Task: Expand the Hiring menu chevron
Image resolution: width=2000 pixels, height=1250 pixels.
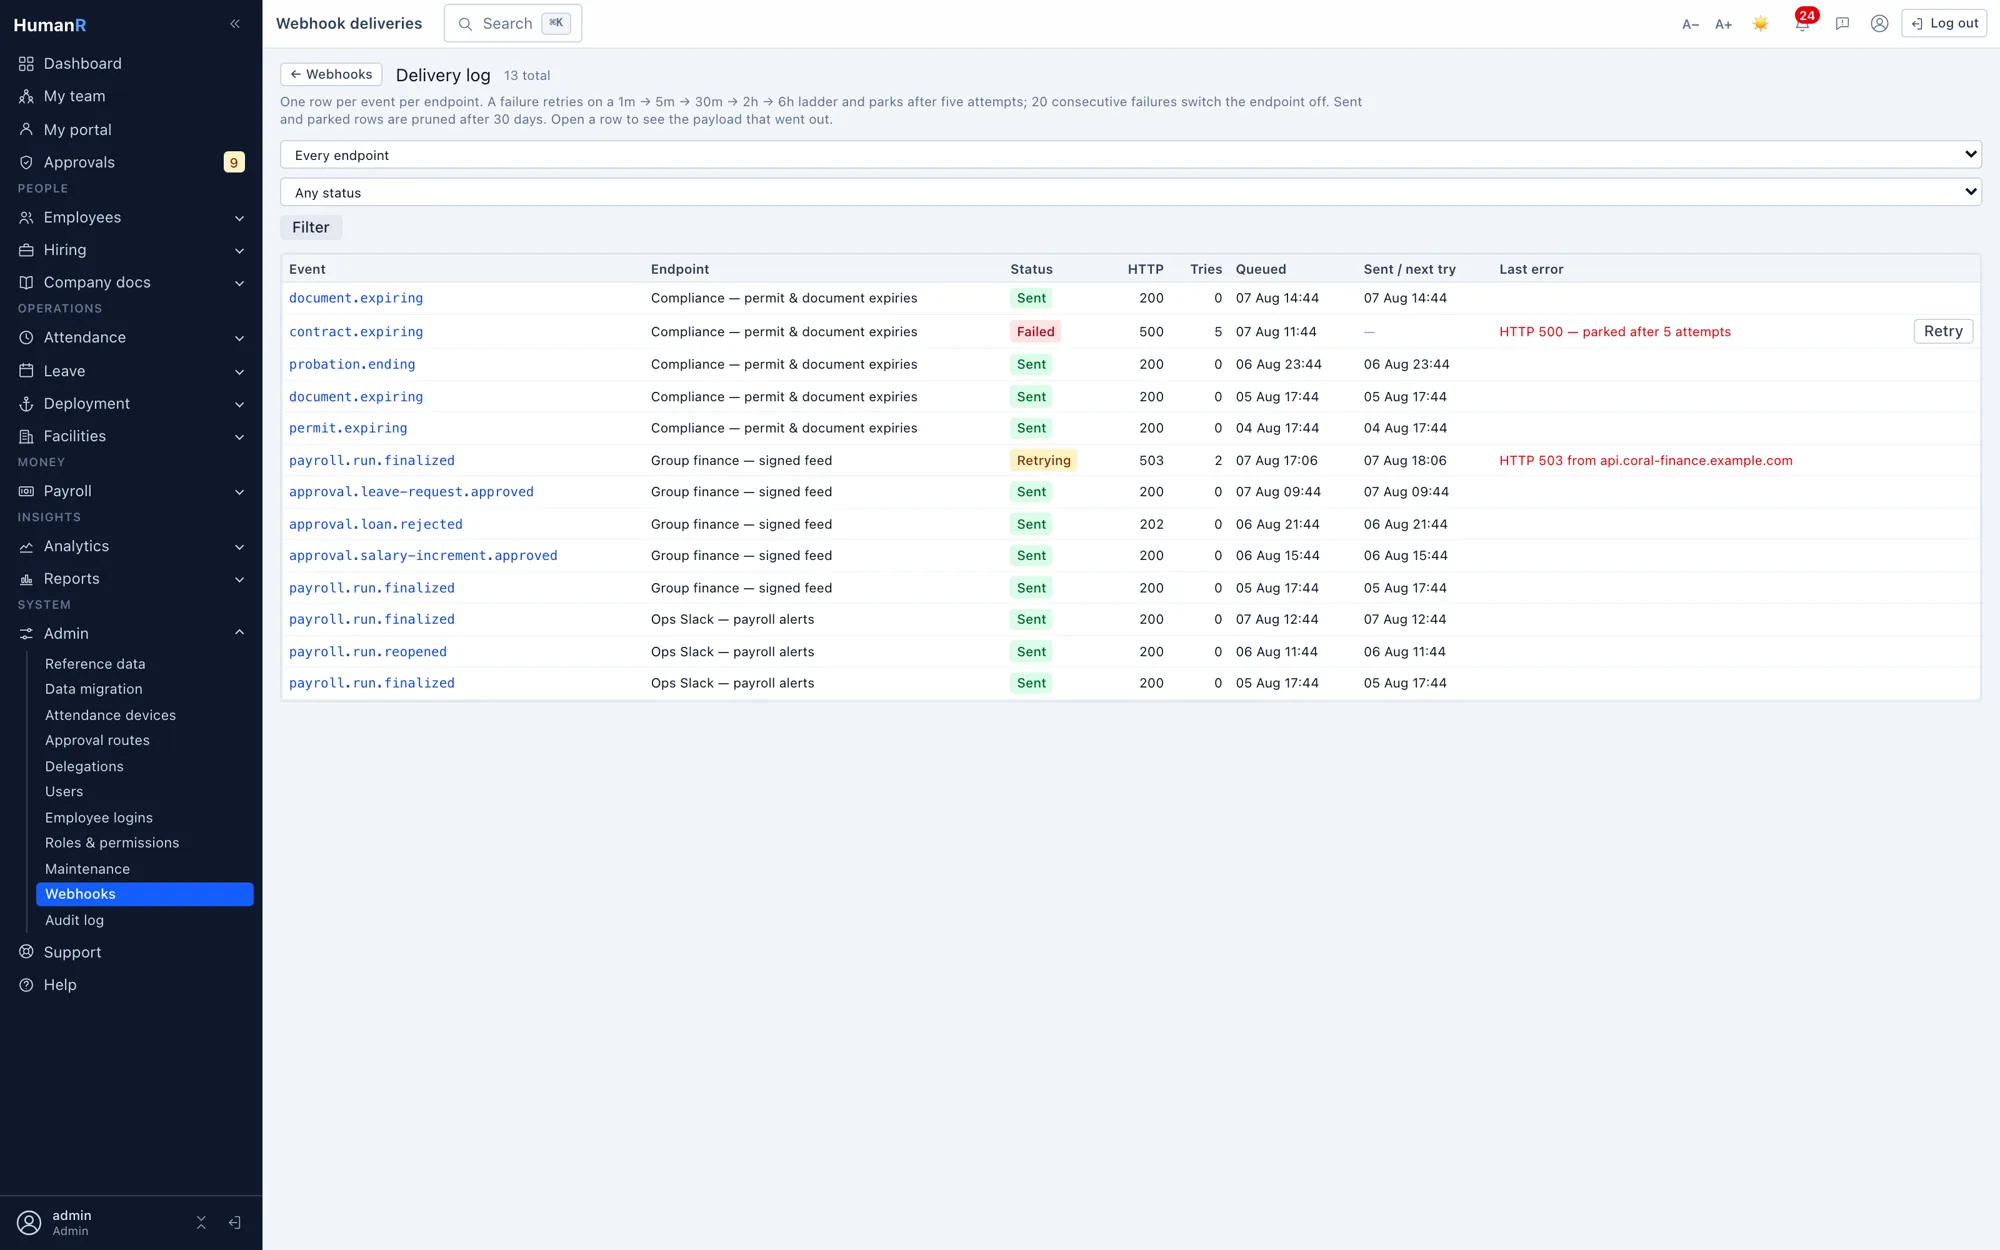Action: tap(239, 251)
